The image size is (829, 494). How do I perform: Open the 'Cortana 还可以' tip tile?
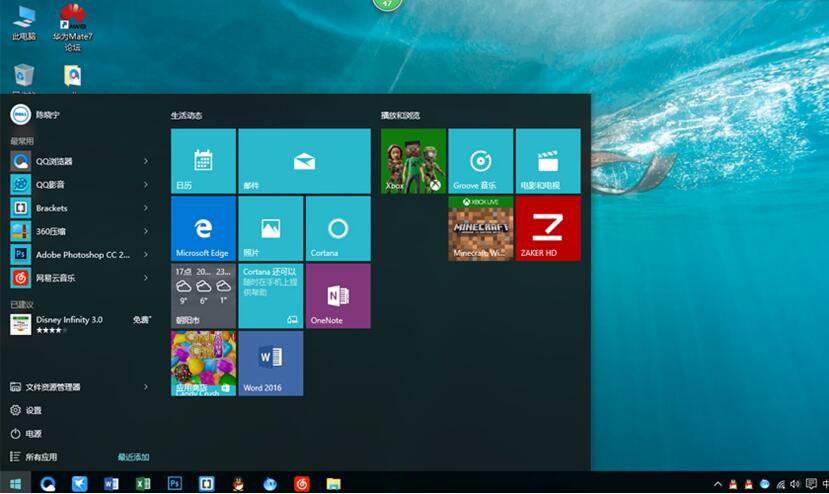pyautogui.click(x=271, y=296)
